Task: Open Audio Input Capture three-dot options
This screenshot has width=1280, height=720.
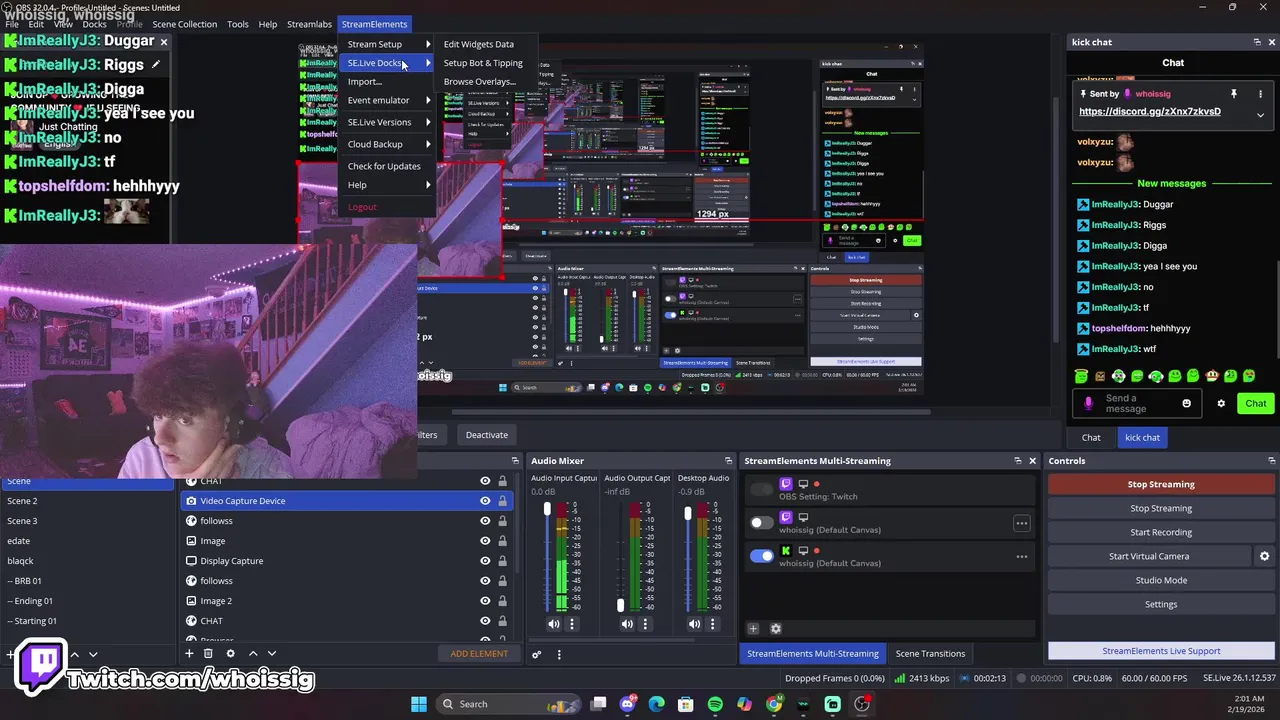Action: [x=572, y=624]
